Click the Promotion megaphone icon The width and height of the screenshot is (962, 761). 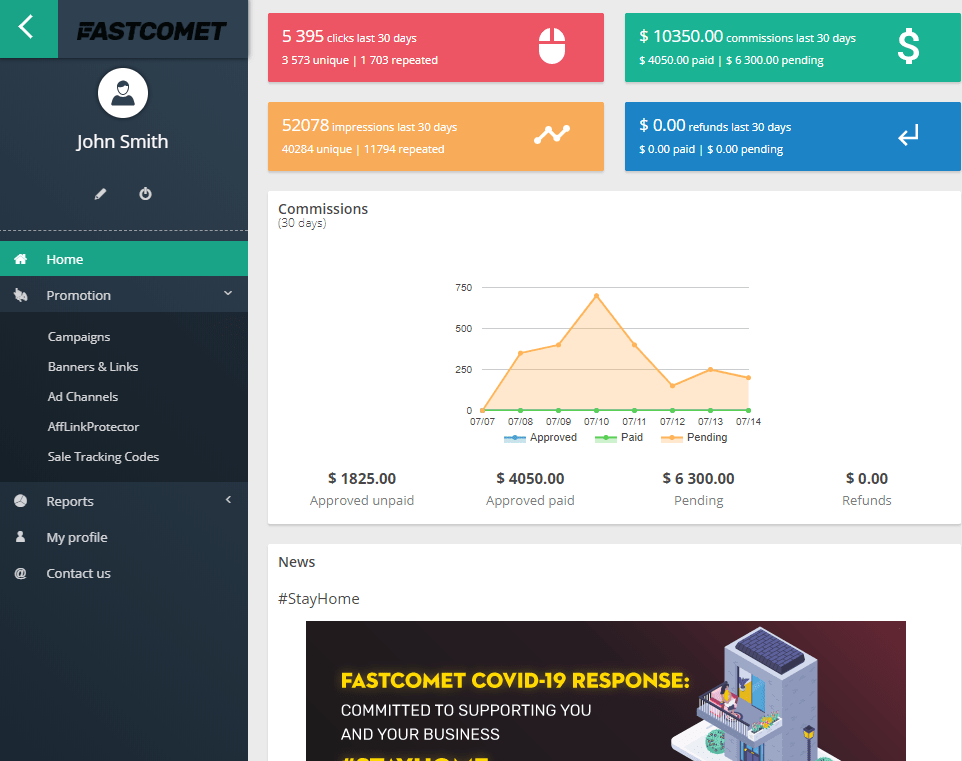click(19, 294)
